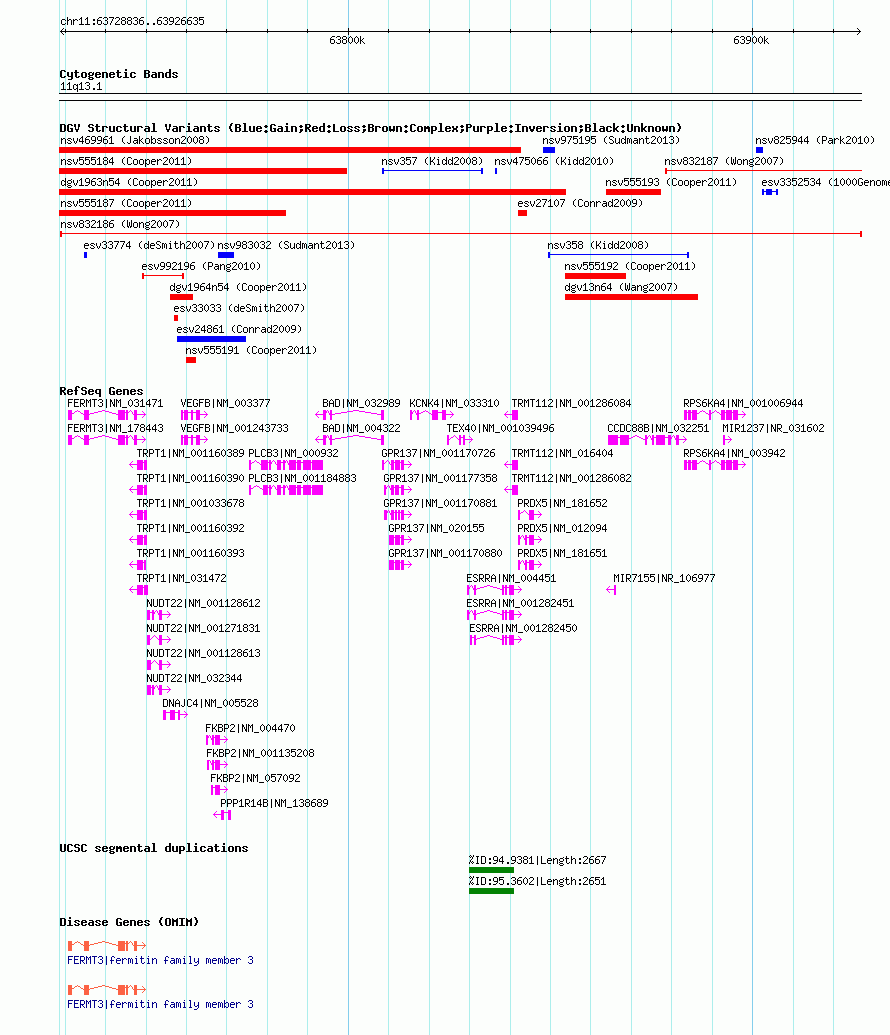Click the 11q13.1 cytogenetic band label

click(x=81, y=86)
